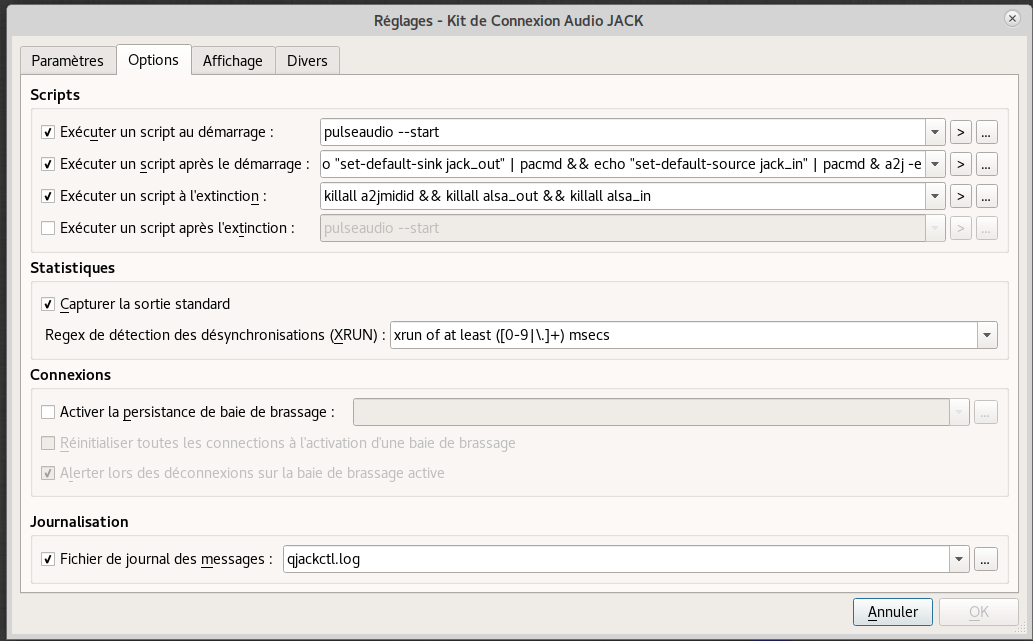Close the Réglages dialog window

coord(1013,19)
